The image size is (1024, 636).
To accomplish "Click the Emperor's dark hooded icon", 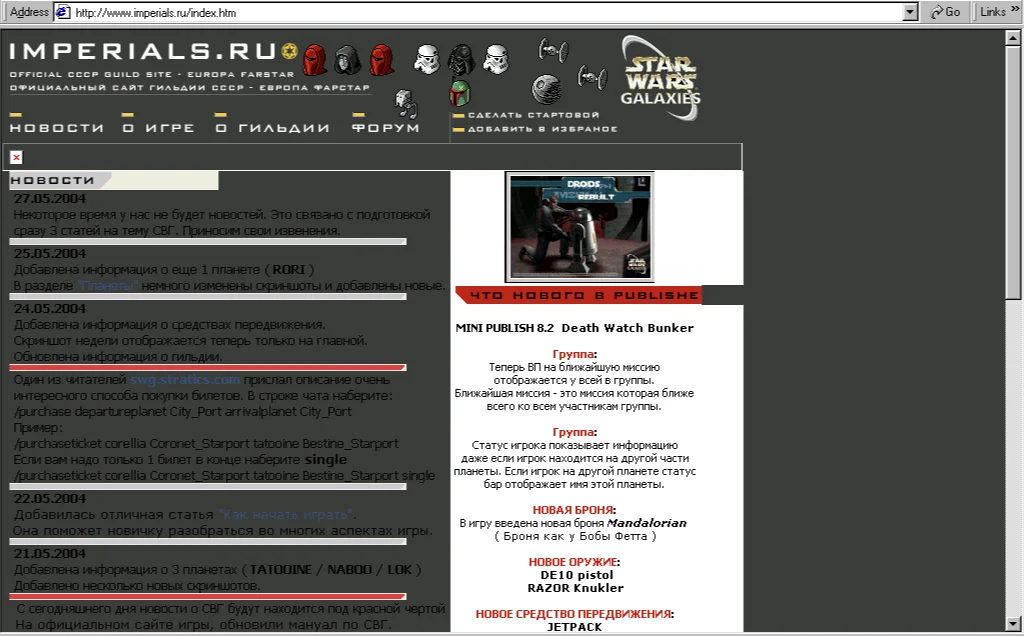I will coord(346,58).
